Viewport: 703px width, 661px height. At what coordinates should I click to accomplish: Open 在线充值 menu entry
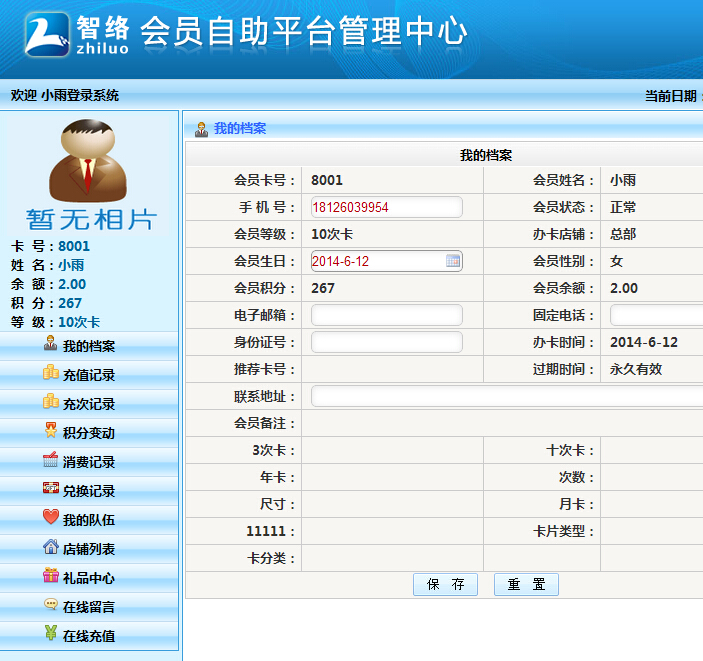pyautogui.click(x=89, y=636)
